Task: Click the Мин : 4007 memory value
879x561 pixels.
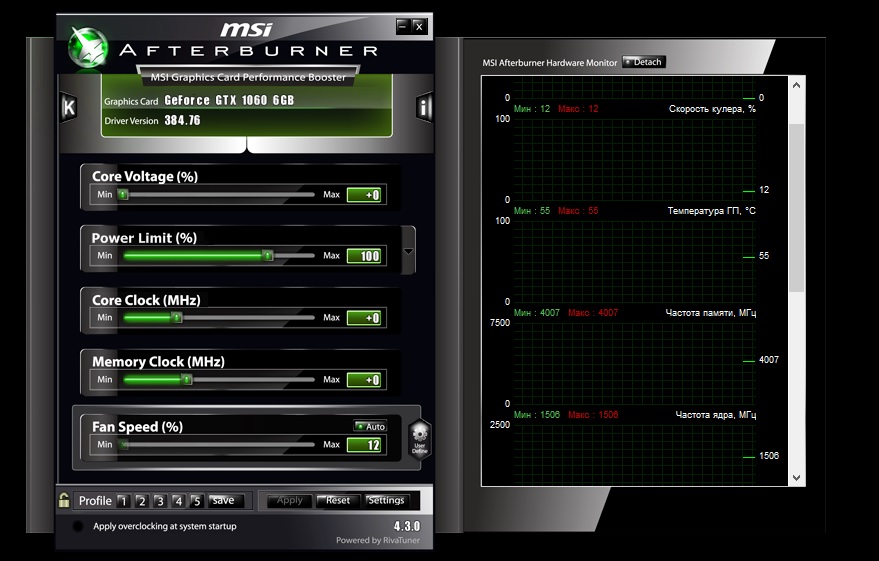Action: tap(536, 313)
